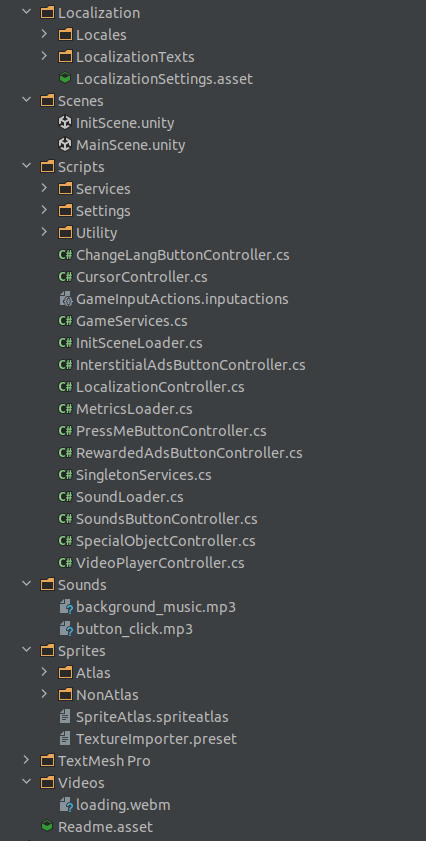Expand the Settings folder chevron
This screenshot has height=841, width=426.
45,210
